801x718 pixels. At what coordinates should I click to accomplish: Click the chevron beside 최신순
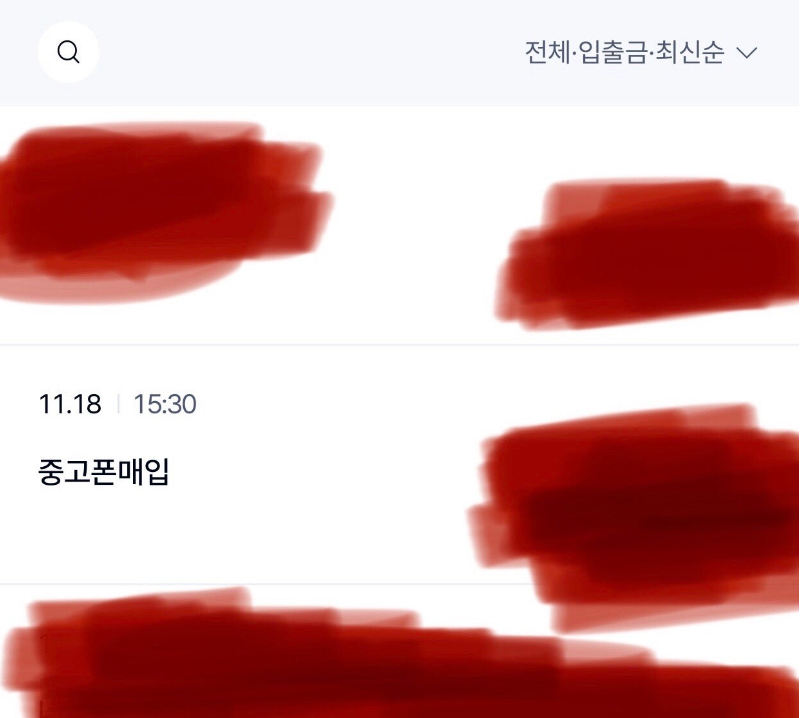[747, 53]
